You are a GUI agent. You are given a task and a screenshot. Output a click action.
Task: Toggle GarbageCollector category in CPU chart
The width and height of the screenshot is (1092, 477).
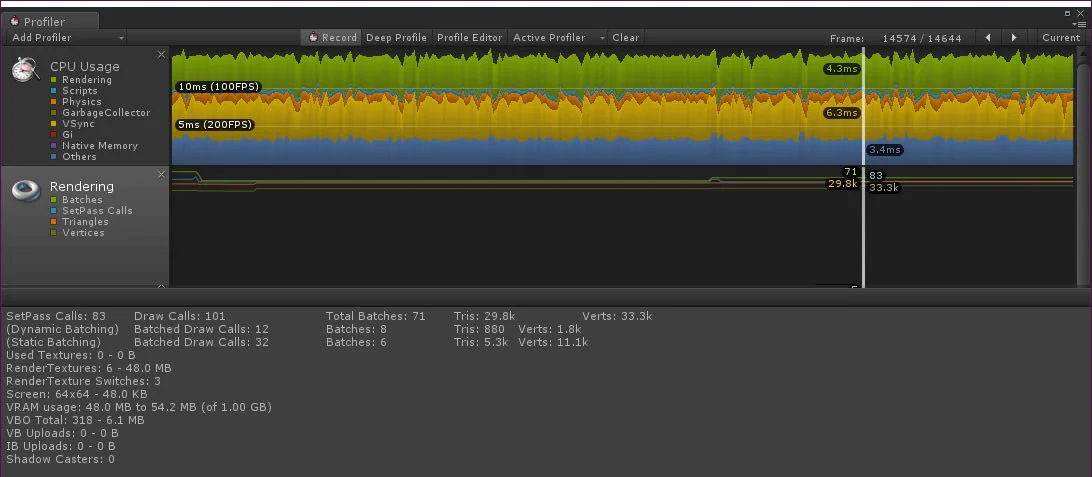pos(54,113)
